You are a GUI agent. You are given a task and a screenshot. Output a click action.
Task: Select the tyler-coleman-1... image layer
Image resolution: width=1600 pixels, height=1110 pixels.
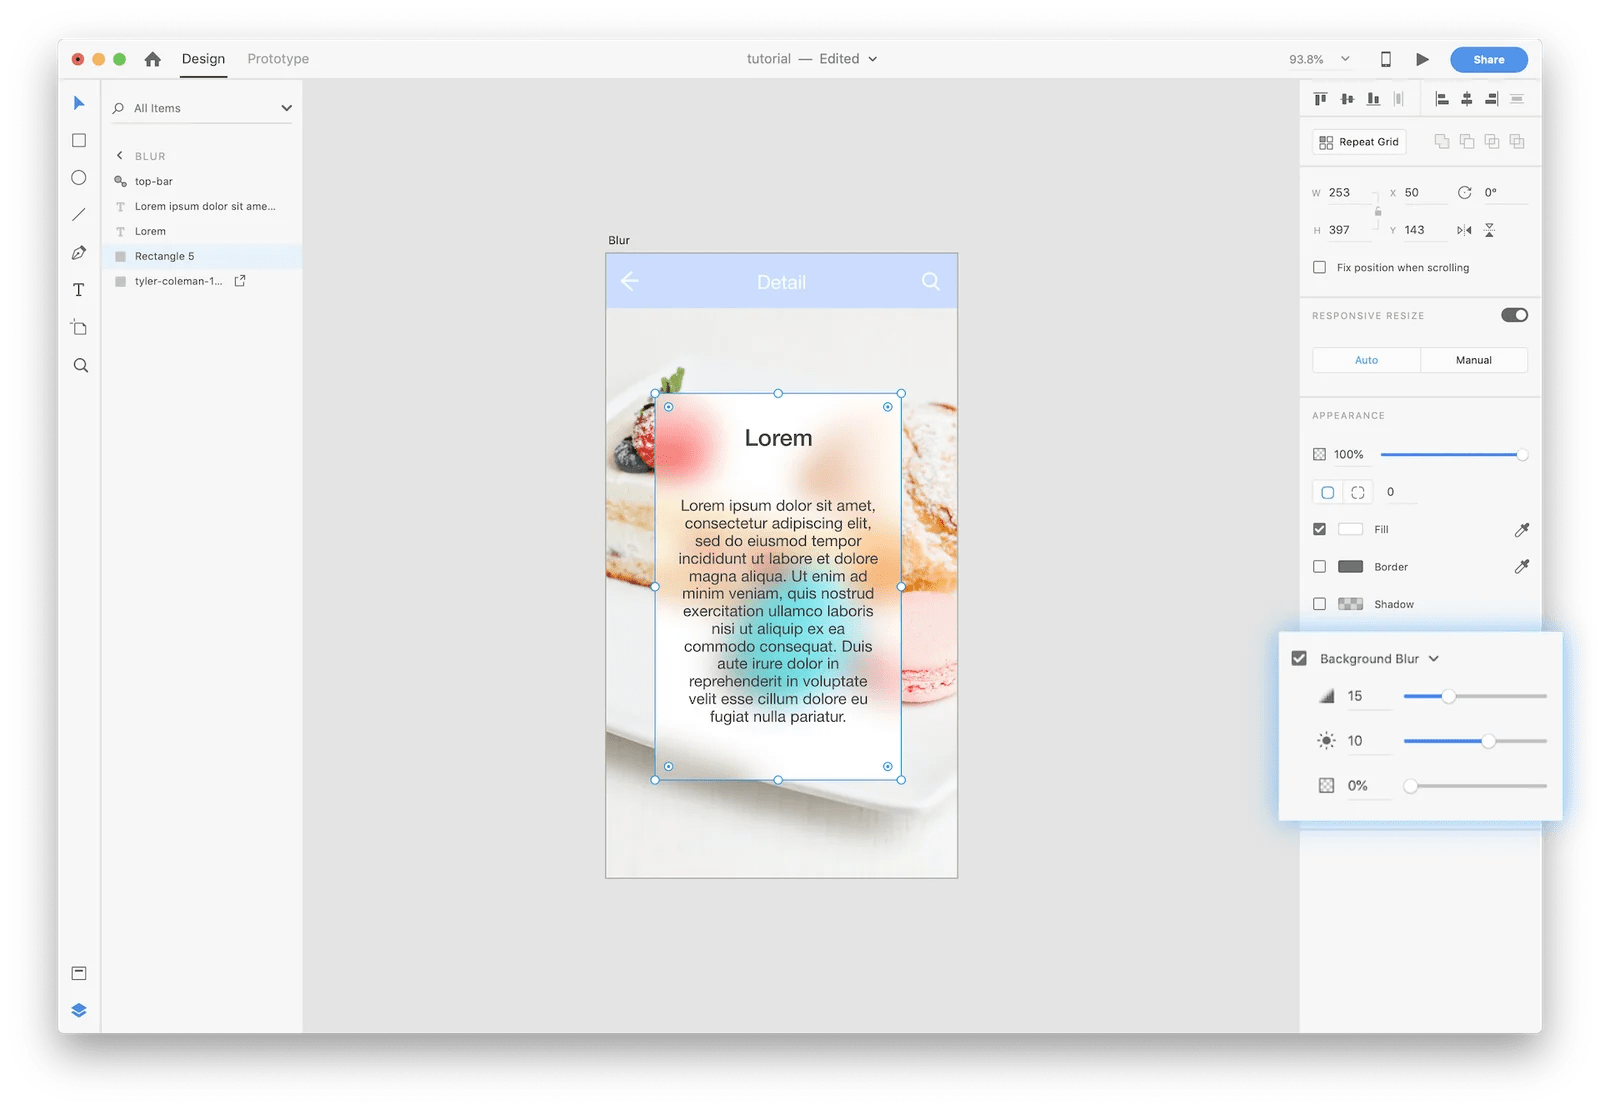point(202,281)
